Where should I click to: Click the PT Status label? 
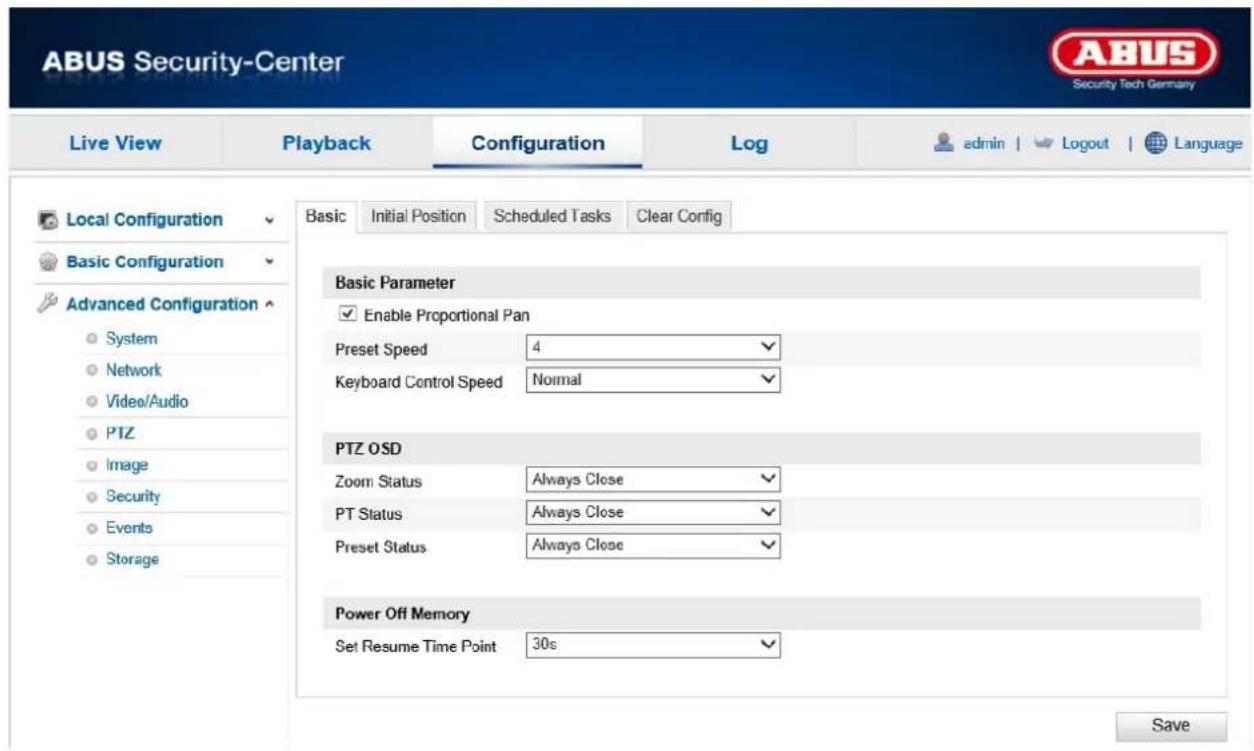pos(367,515)
